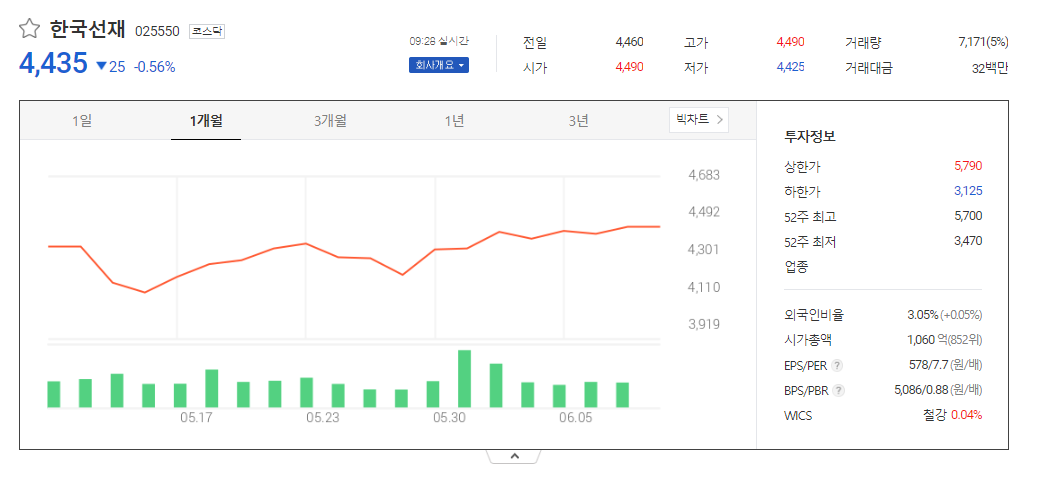Click the 09:28 실시간 timestamp

[x=439, y=41]
